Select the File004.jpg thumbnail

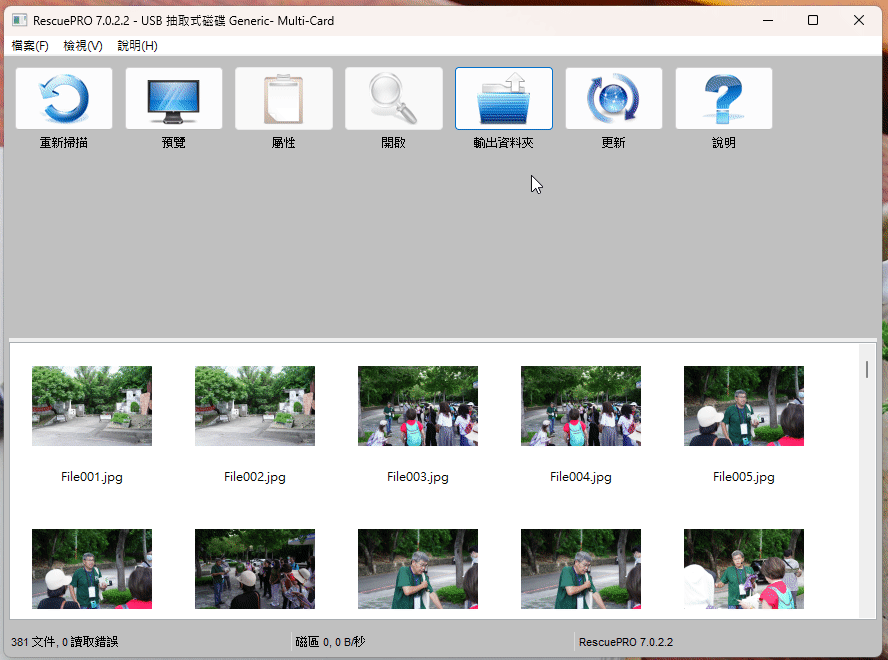[x=581, y=406]
